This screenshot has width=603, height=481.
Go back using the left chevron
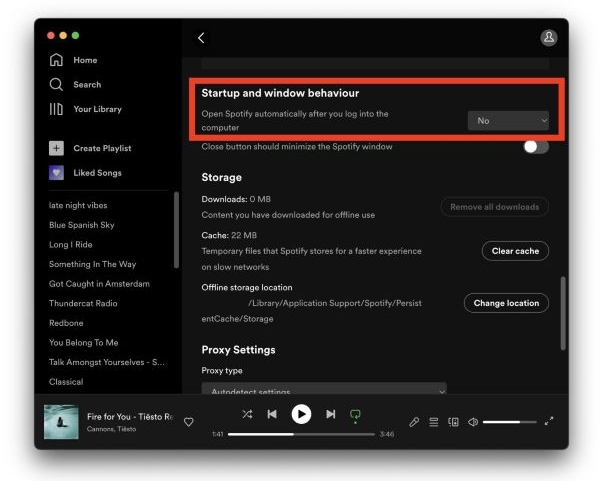tap(201, 38)
